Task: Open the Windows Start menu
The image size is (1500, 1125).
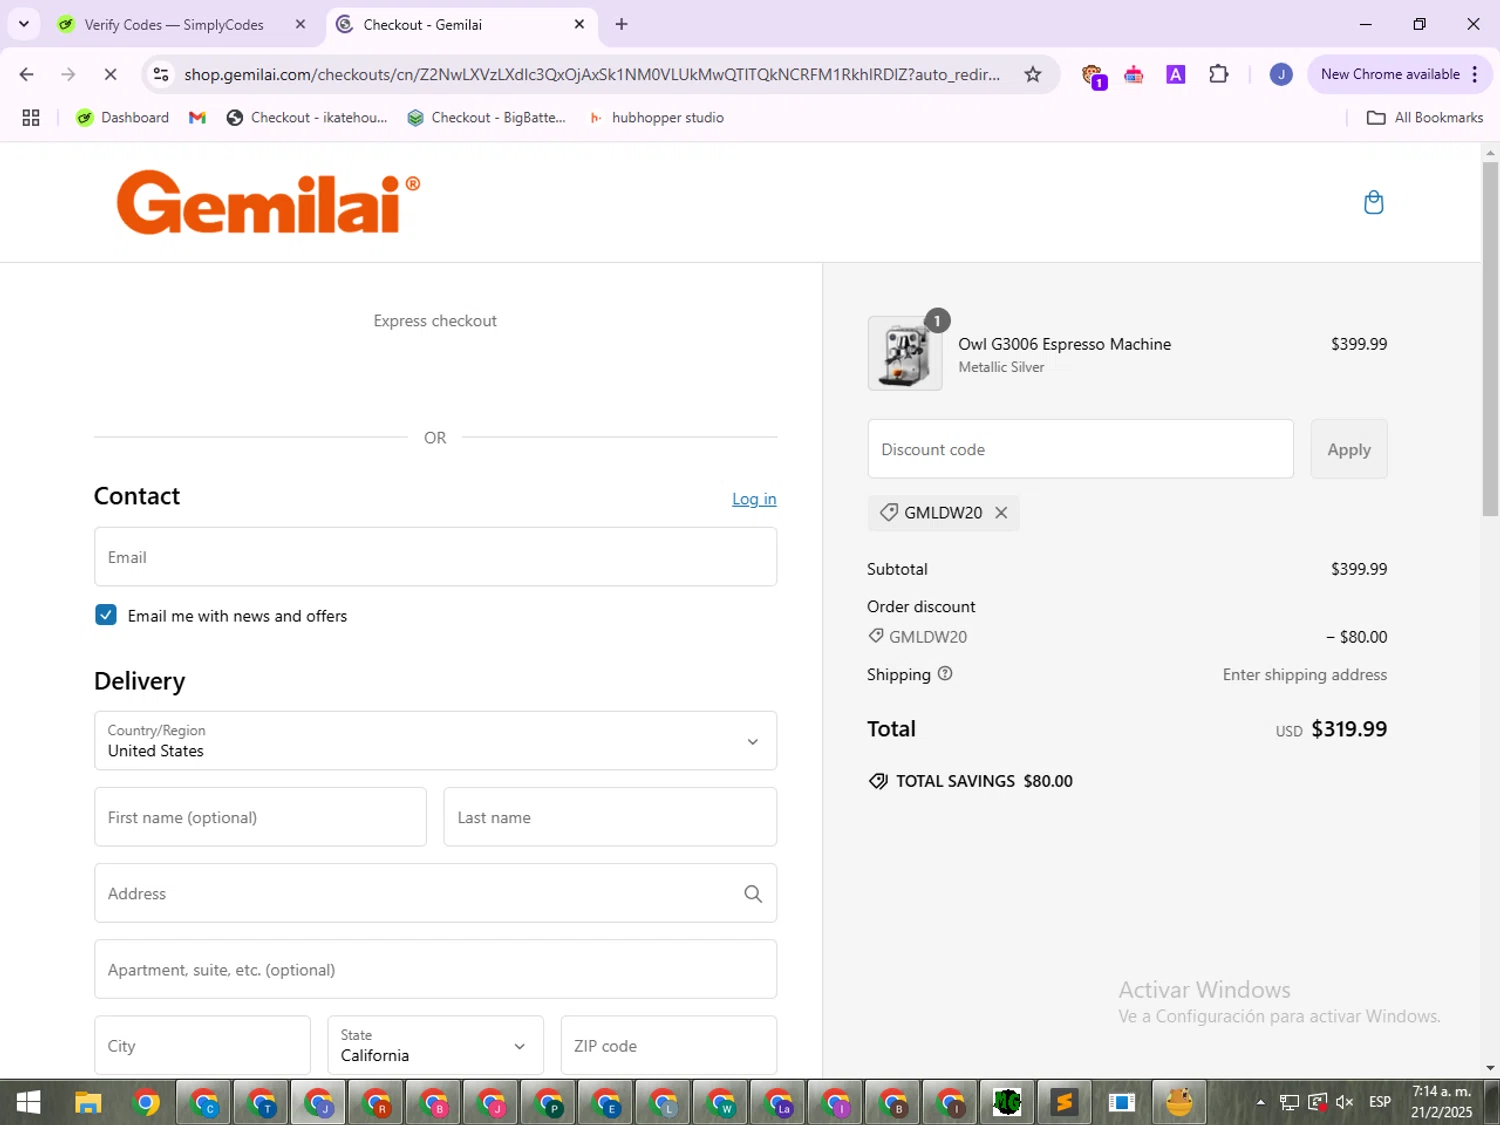Action: tap(29, 1103)
